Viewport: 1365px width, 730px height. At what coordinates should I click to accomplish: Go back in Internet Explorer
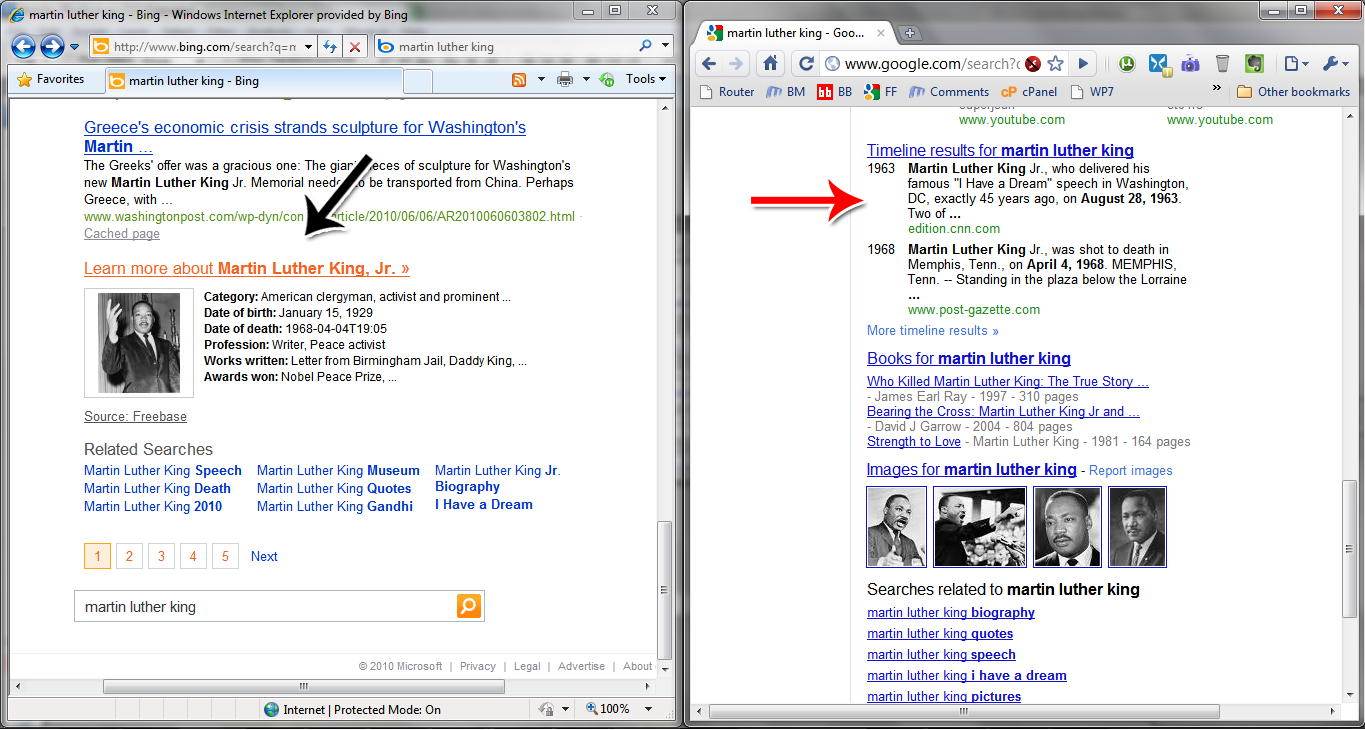tap(24, 46)
